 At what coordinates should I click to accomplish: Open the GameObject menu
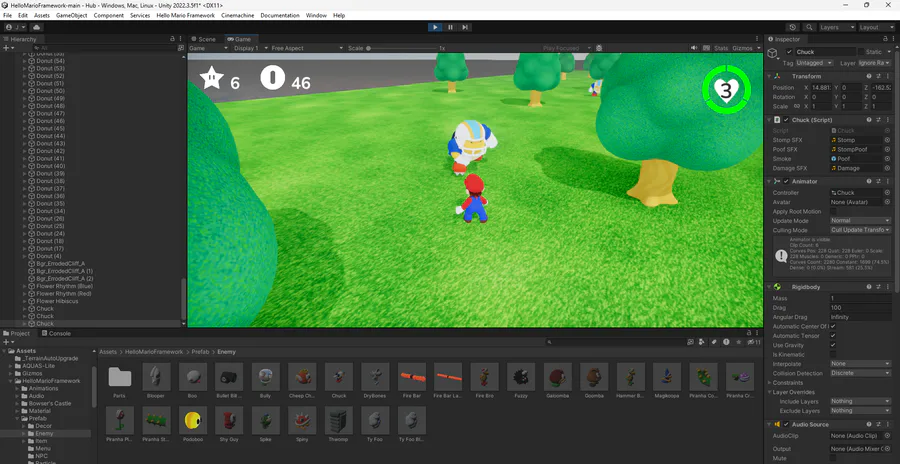pyautogui.click(x=72, y=16)
